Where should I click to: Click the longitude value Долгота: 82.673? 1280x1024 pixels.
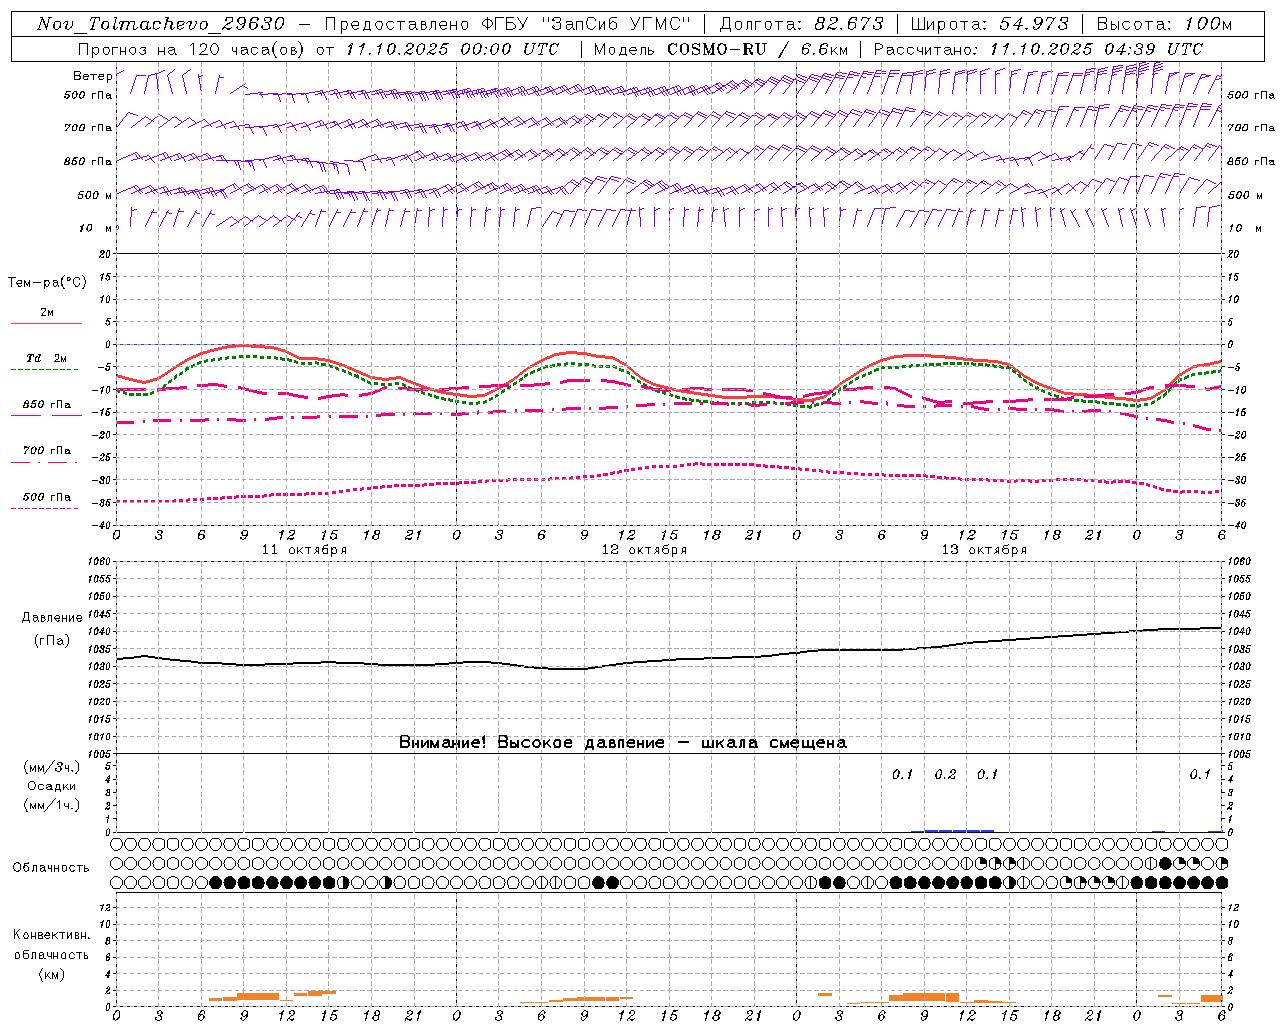pyautogui.click(x=802, y=24)
